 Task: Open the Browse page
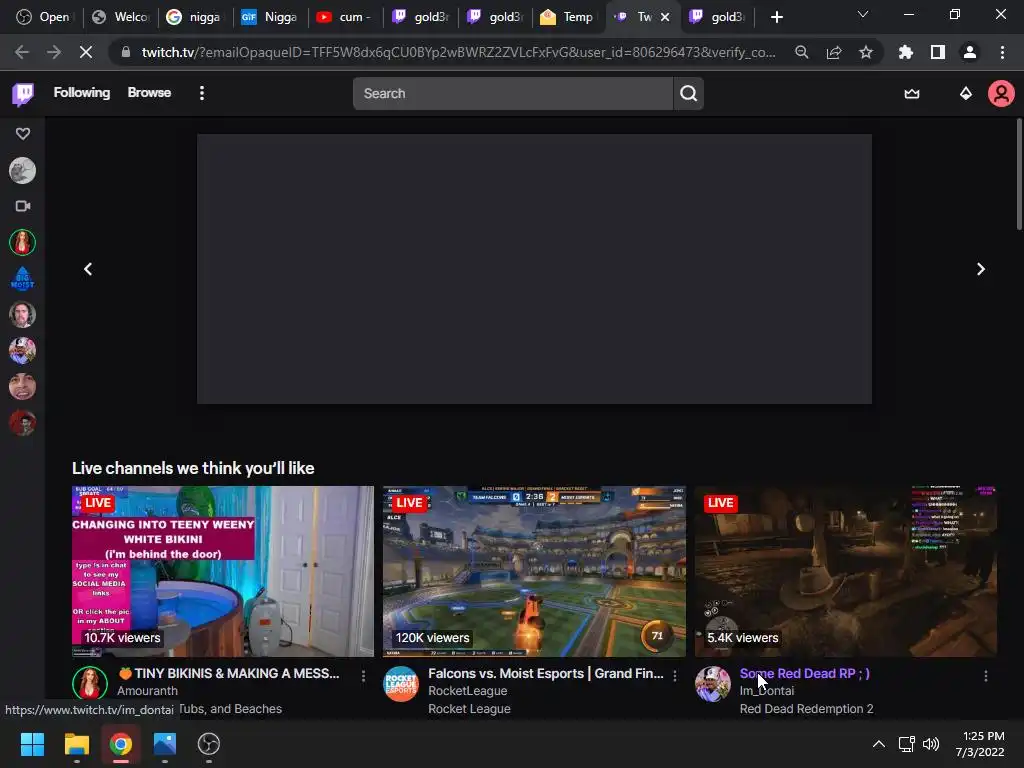149,93
